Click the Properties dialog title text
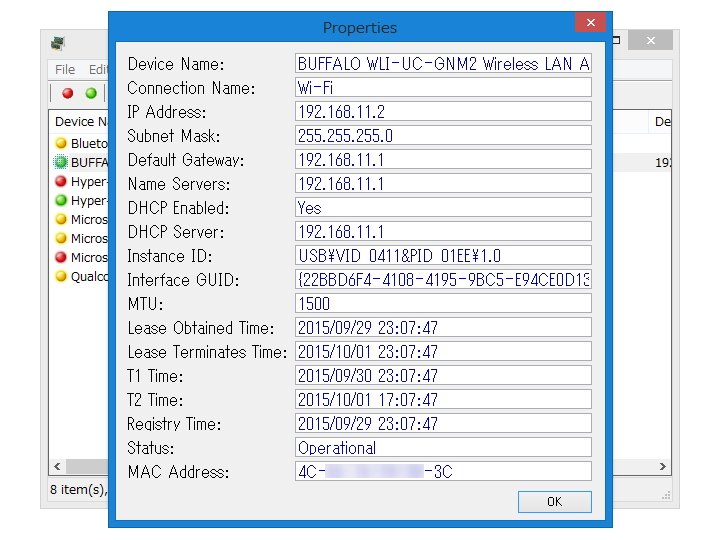Screen dimensions: 720x540 coord(360,28)
